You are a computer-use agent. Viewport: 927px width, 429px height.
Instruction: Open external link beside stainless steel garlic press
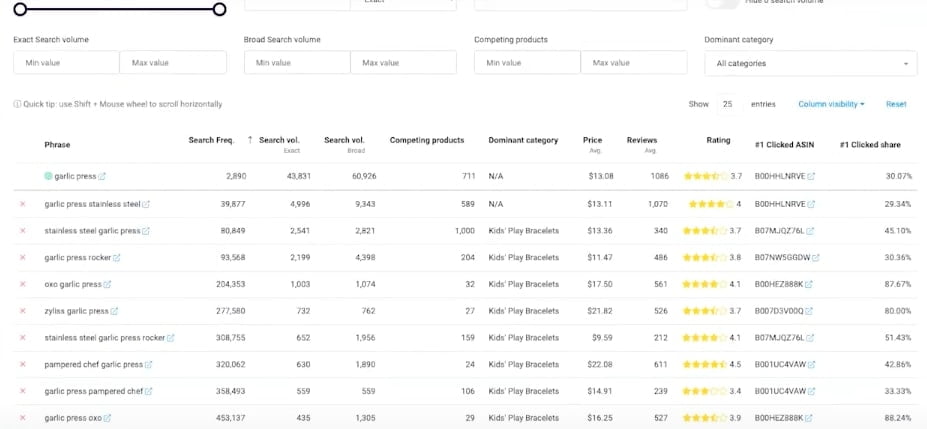pyautogui.click(x=146, y=231)
